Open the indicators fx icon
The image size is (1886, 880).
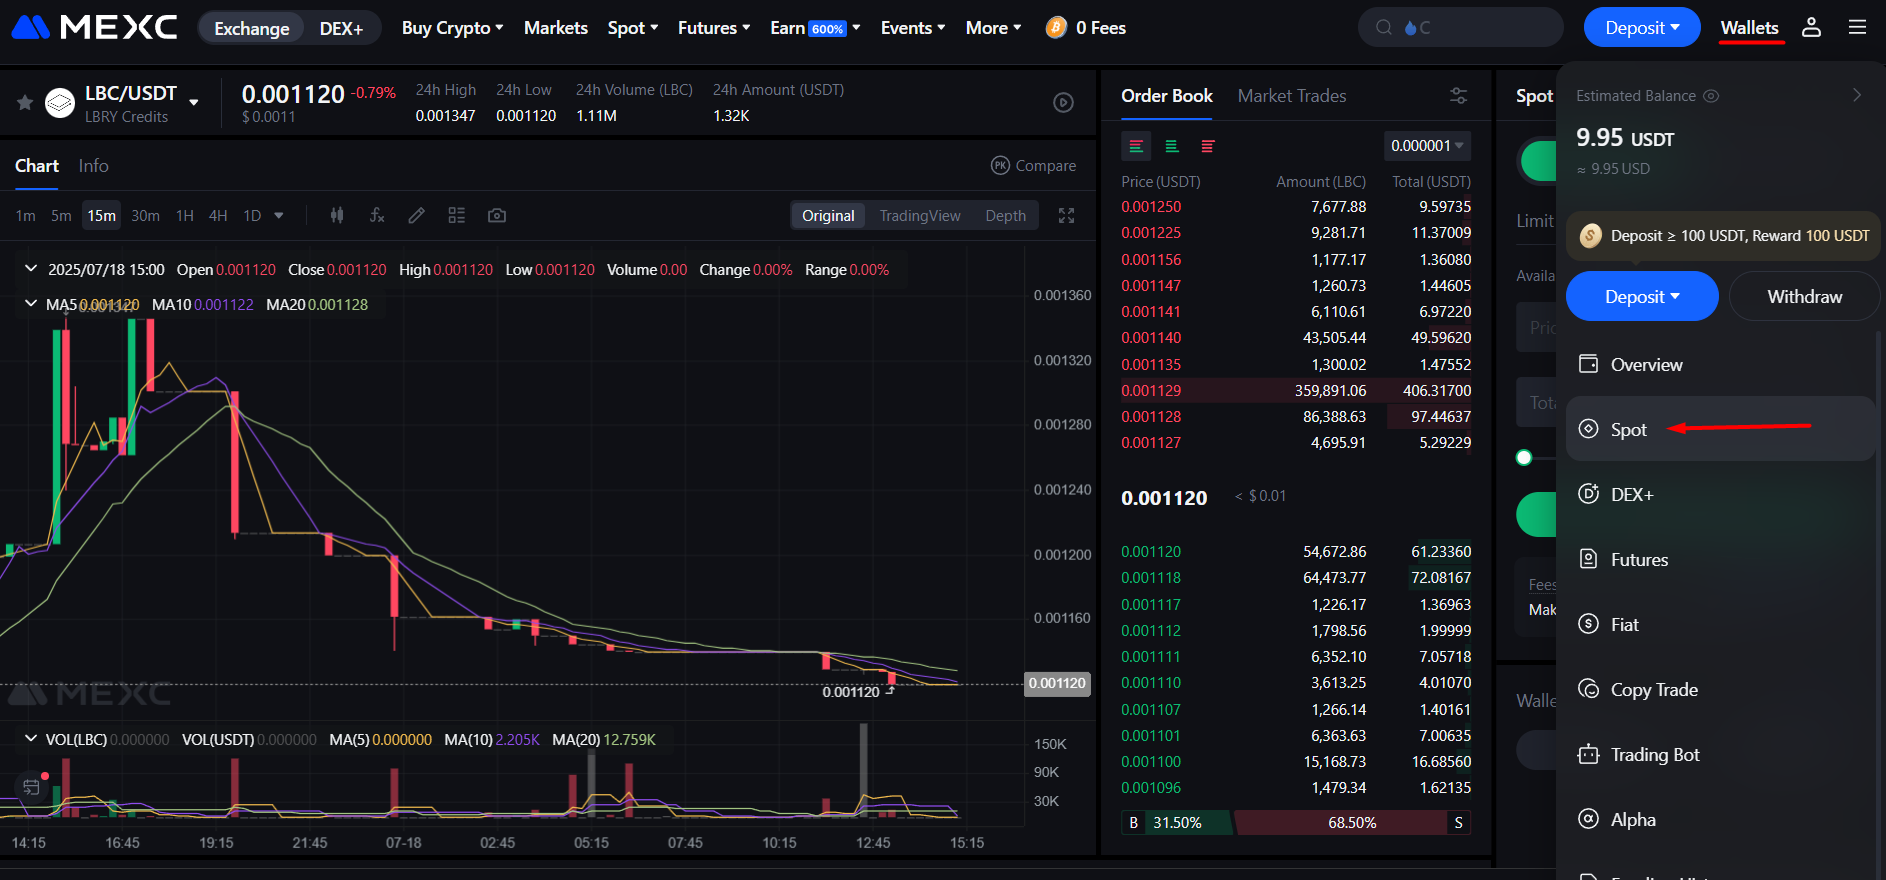[x=377, y=215]
